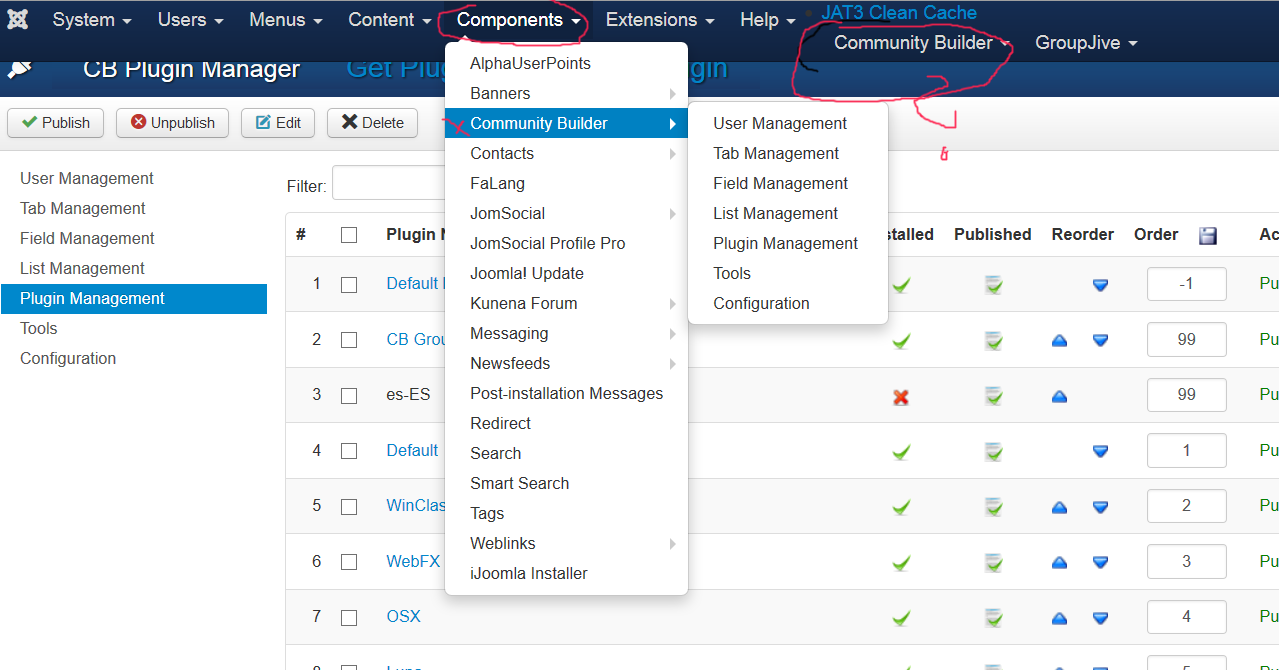The height and width of the screenshot is (670, 1279).
Task: Expand the GroupJive dropdown
Action: click(x=1086, y=43)
